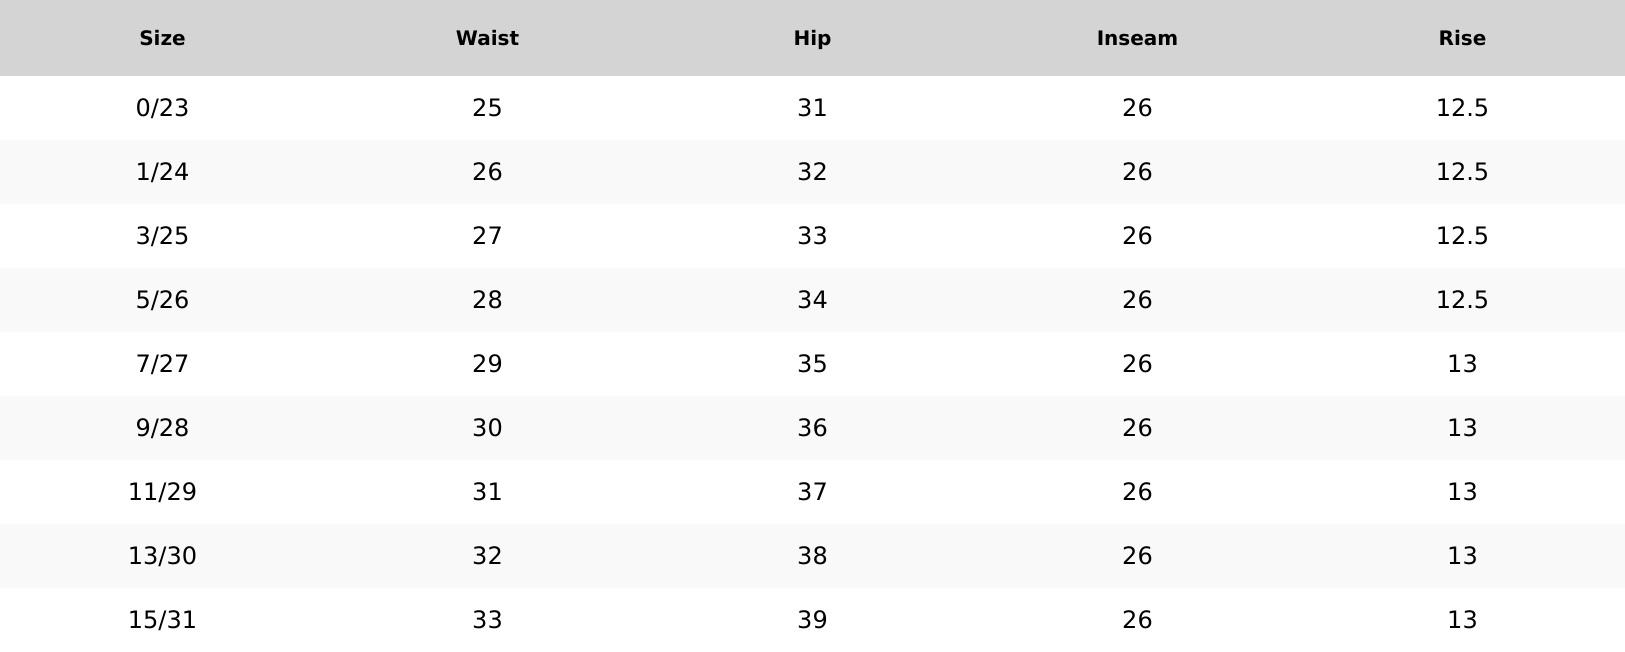Select inseam value 26 in the 9/28 row

(1137, 428)
